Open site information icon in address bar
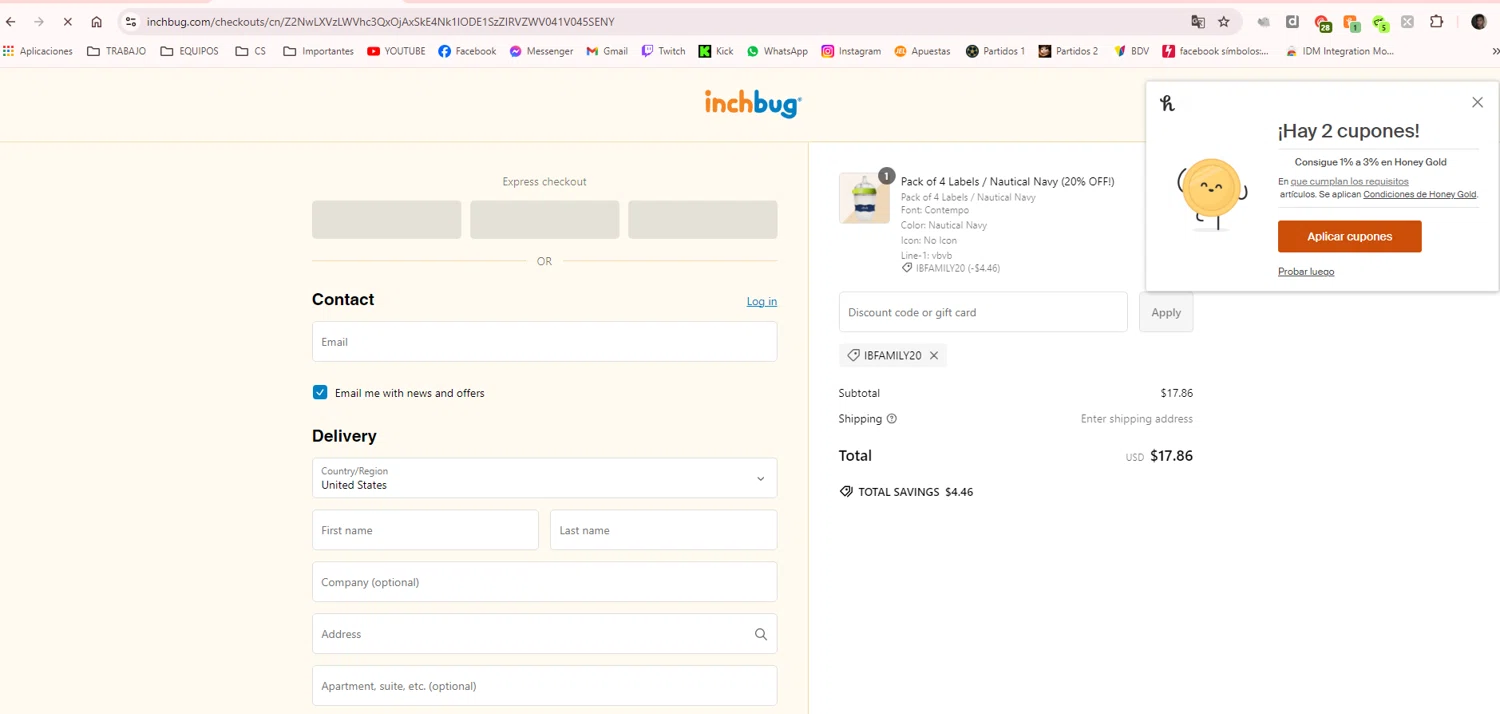This screenshot has width=1500, height=714. click(x=131, y=22)
